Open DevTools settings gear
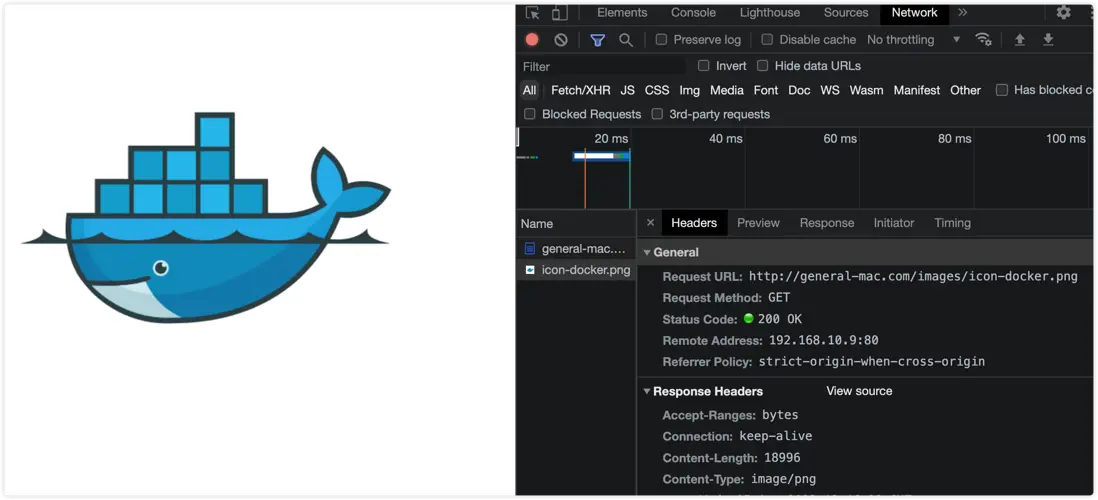Screen dimensions: 1098x500 [x=1064, y=13]
